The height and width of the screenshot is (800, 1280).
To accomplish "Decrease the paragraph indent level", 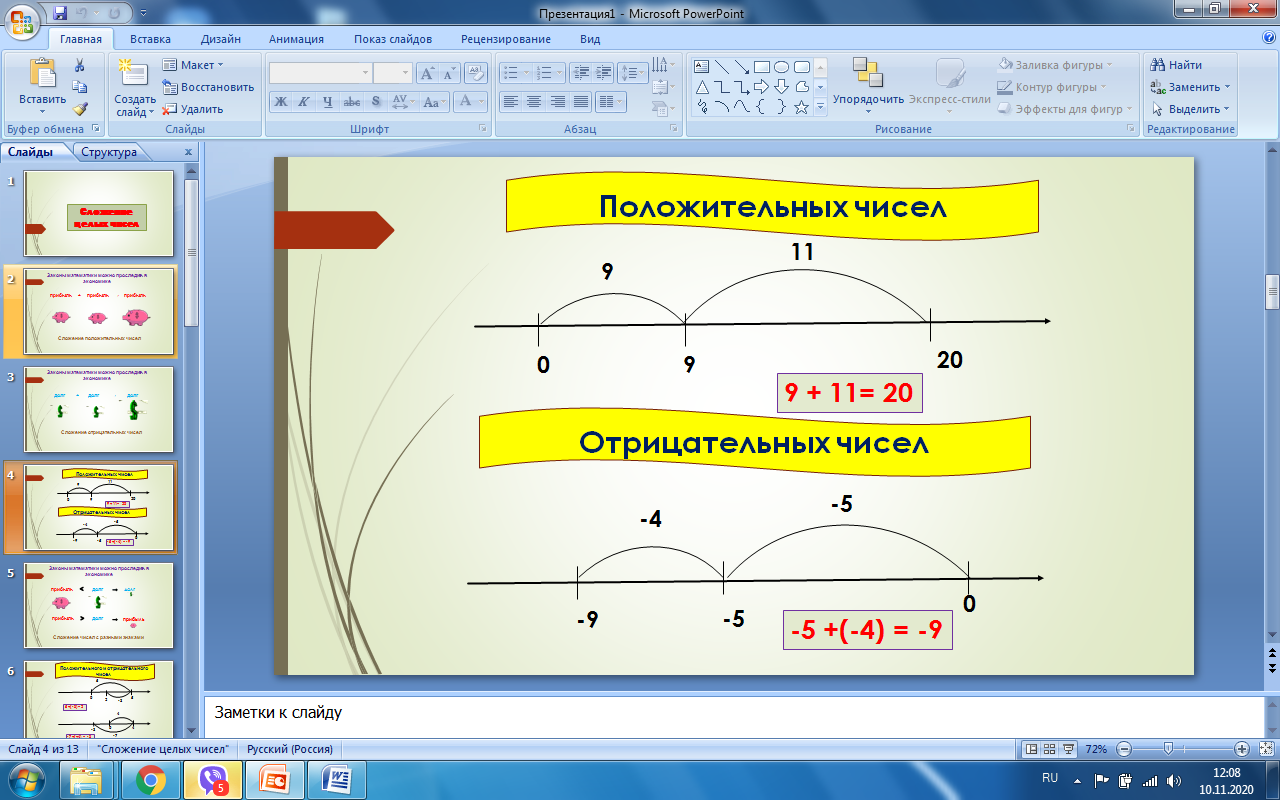I will pos(581,73).
